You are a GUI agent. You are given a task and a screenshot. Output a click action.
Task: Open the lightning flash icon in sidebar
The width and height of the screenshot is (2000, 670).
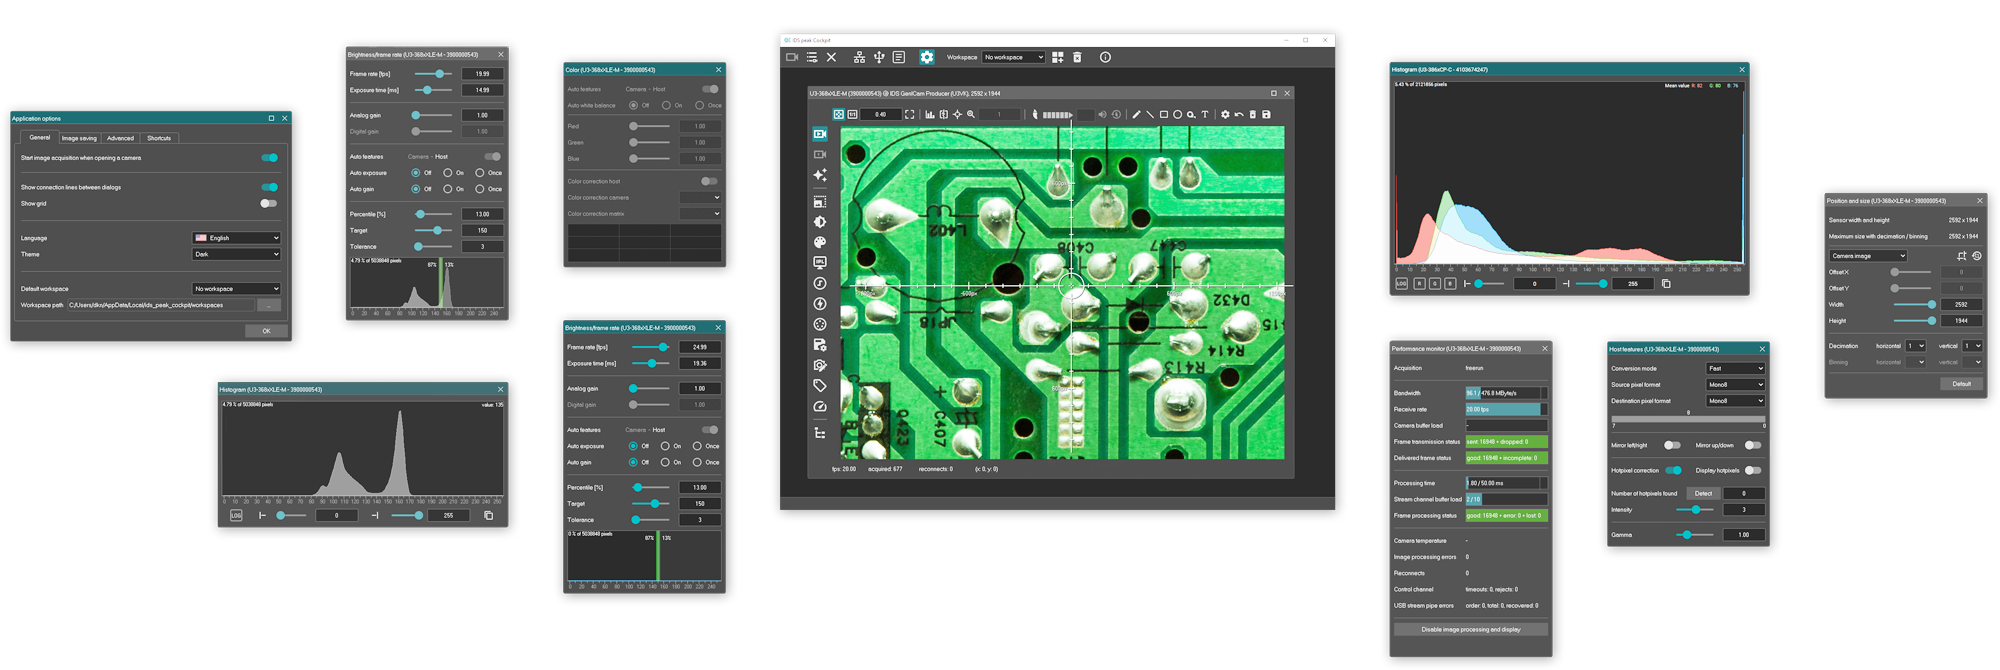click(820, 303)
